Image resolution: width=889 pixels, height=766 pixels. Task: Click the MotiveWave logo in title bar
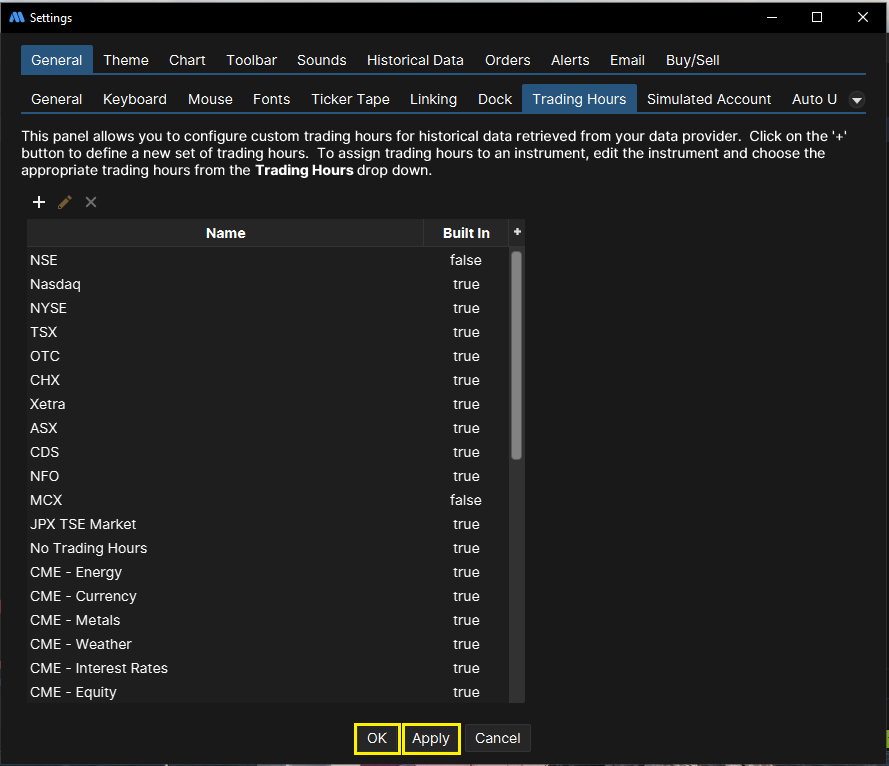click(x=16, y=17)
